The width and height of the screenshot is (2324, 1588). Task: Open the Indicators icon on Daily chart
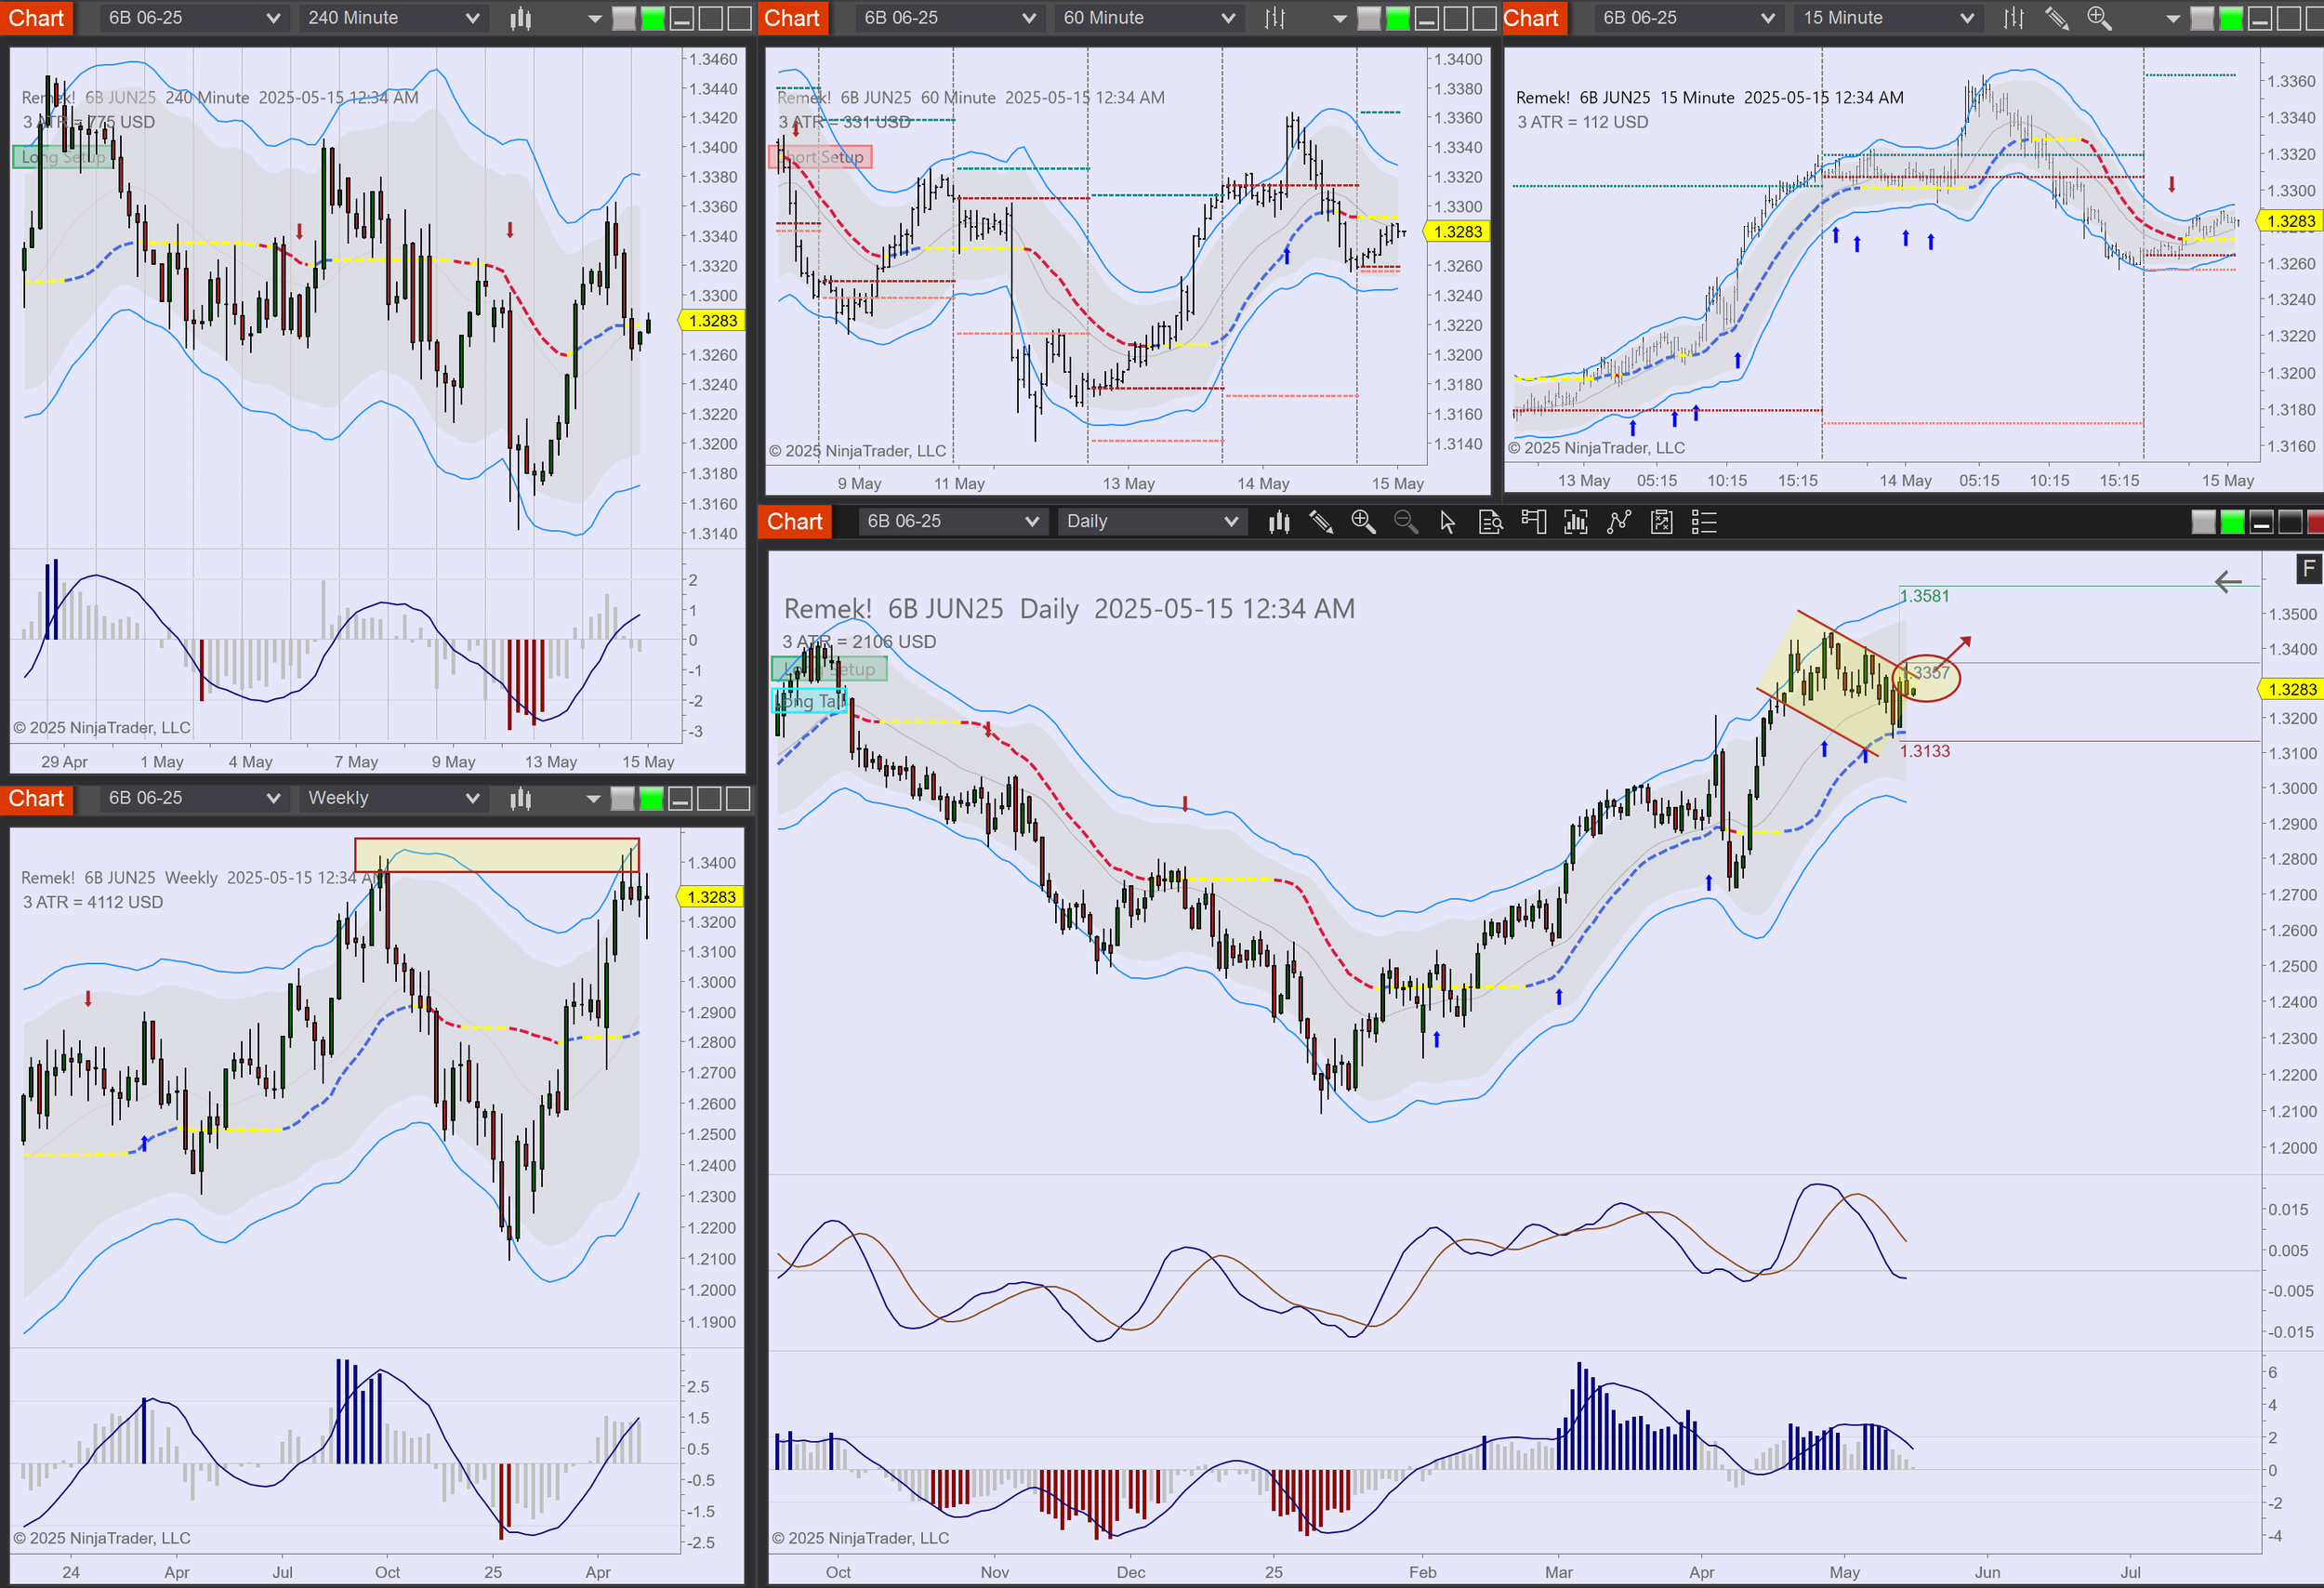[1618, 522]
